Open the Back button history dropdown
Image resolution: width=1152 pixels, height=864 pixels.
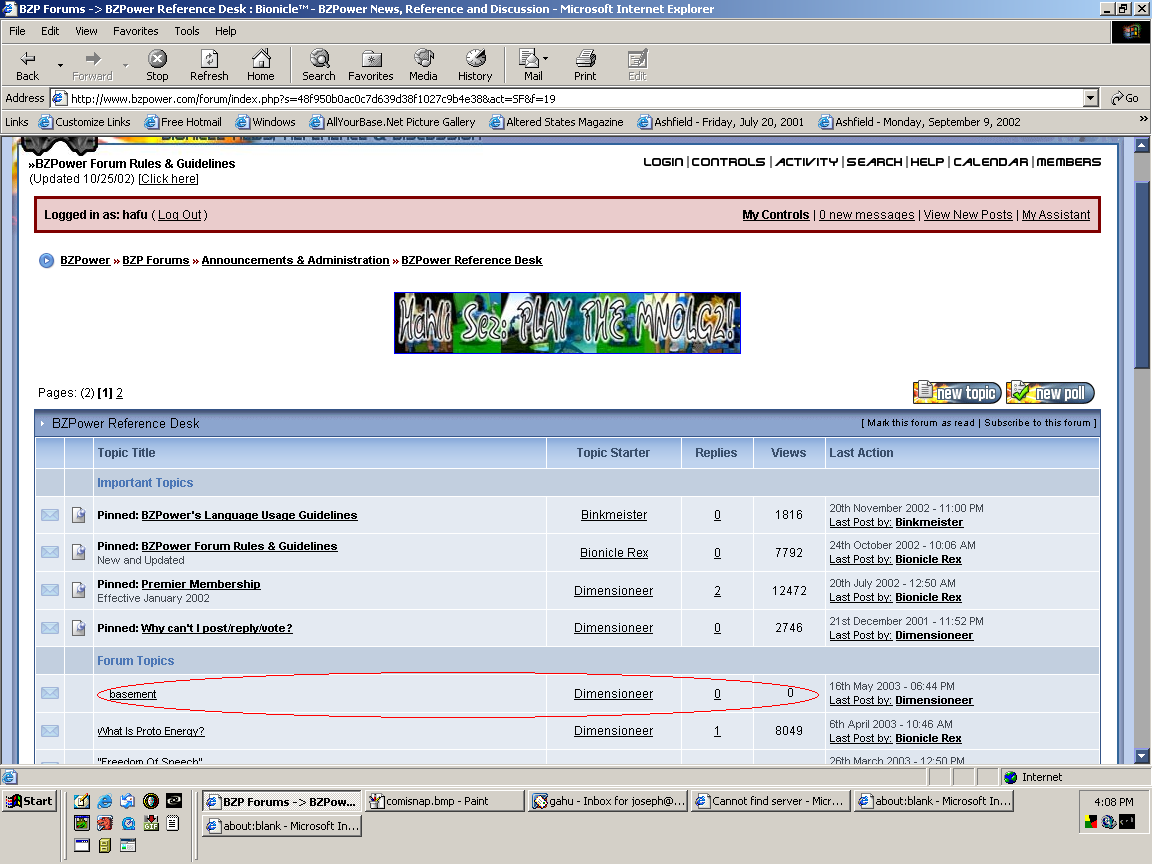[x=60, y=66]
